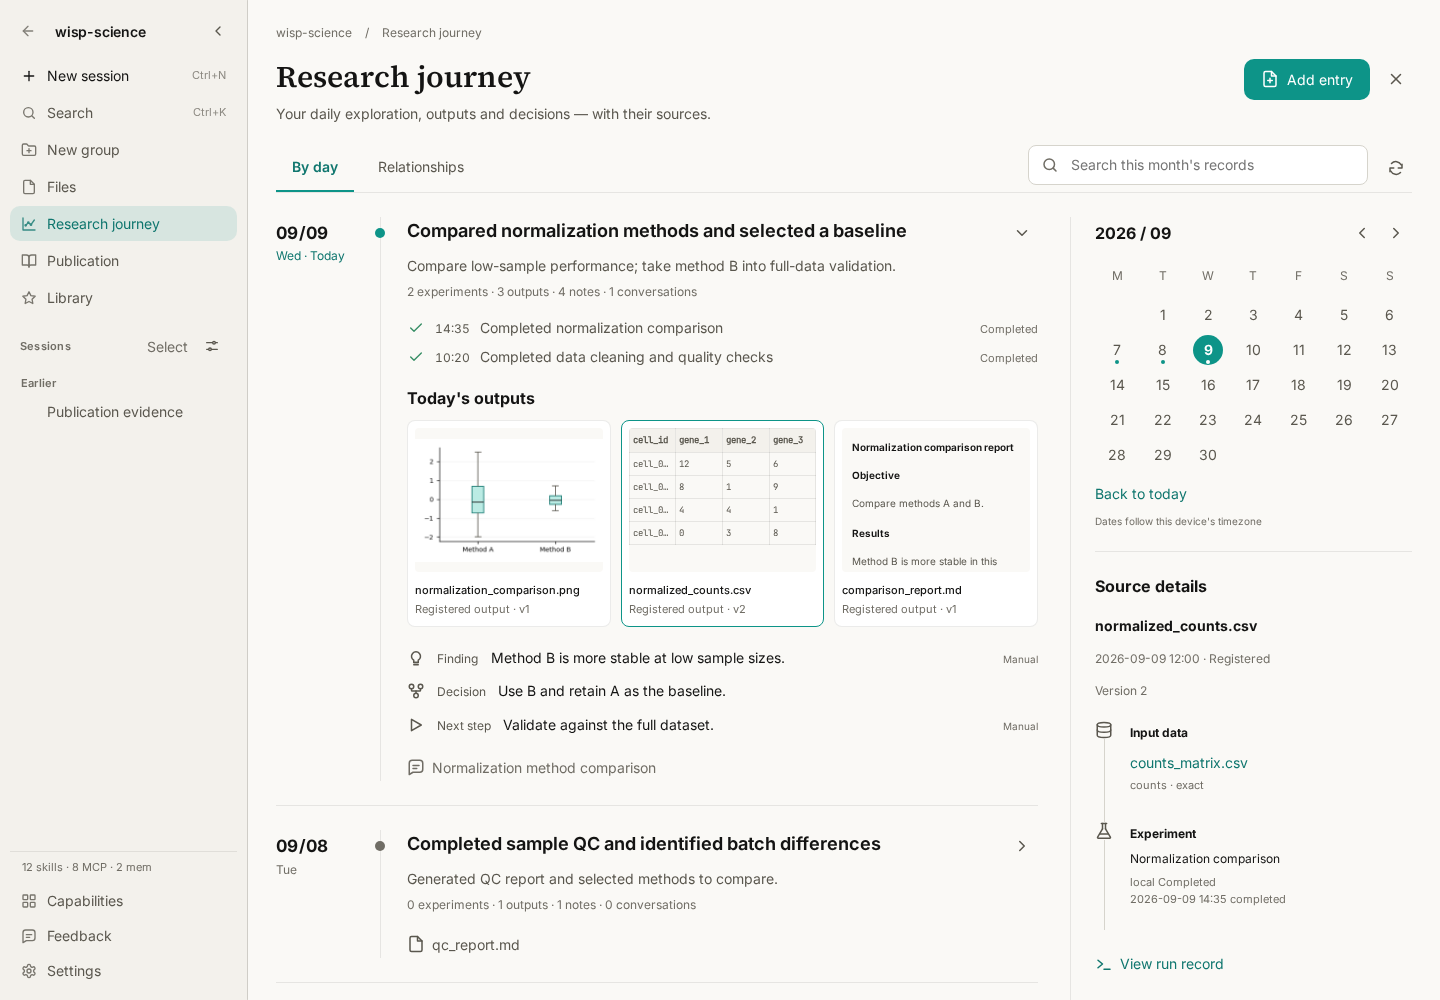Image resolution: width=1440 pixels, height=1000 pixels.
Task: Select day 9 in the calendar
Action: tap(1208, 350)
